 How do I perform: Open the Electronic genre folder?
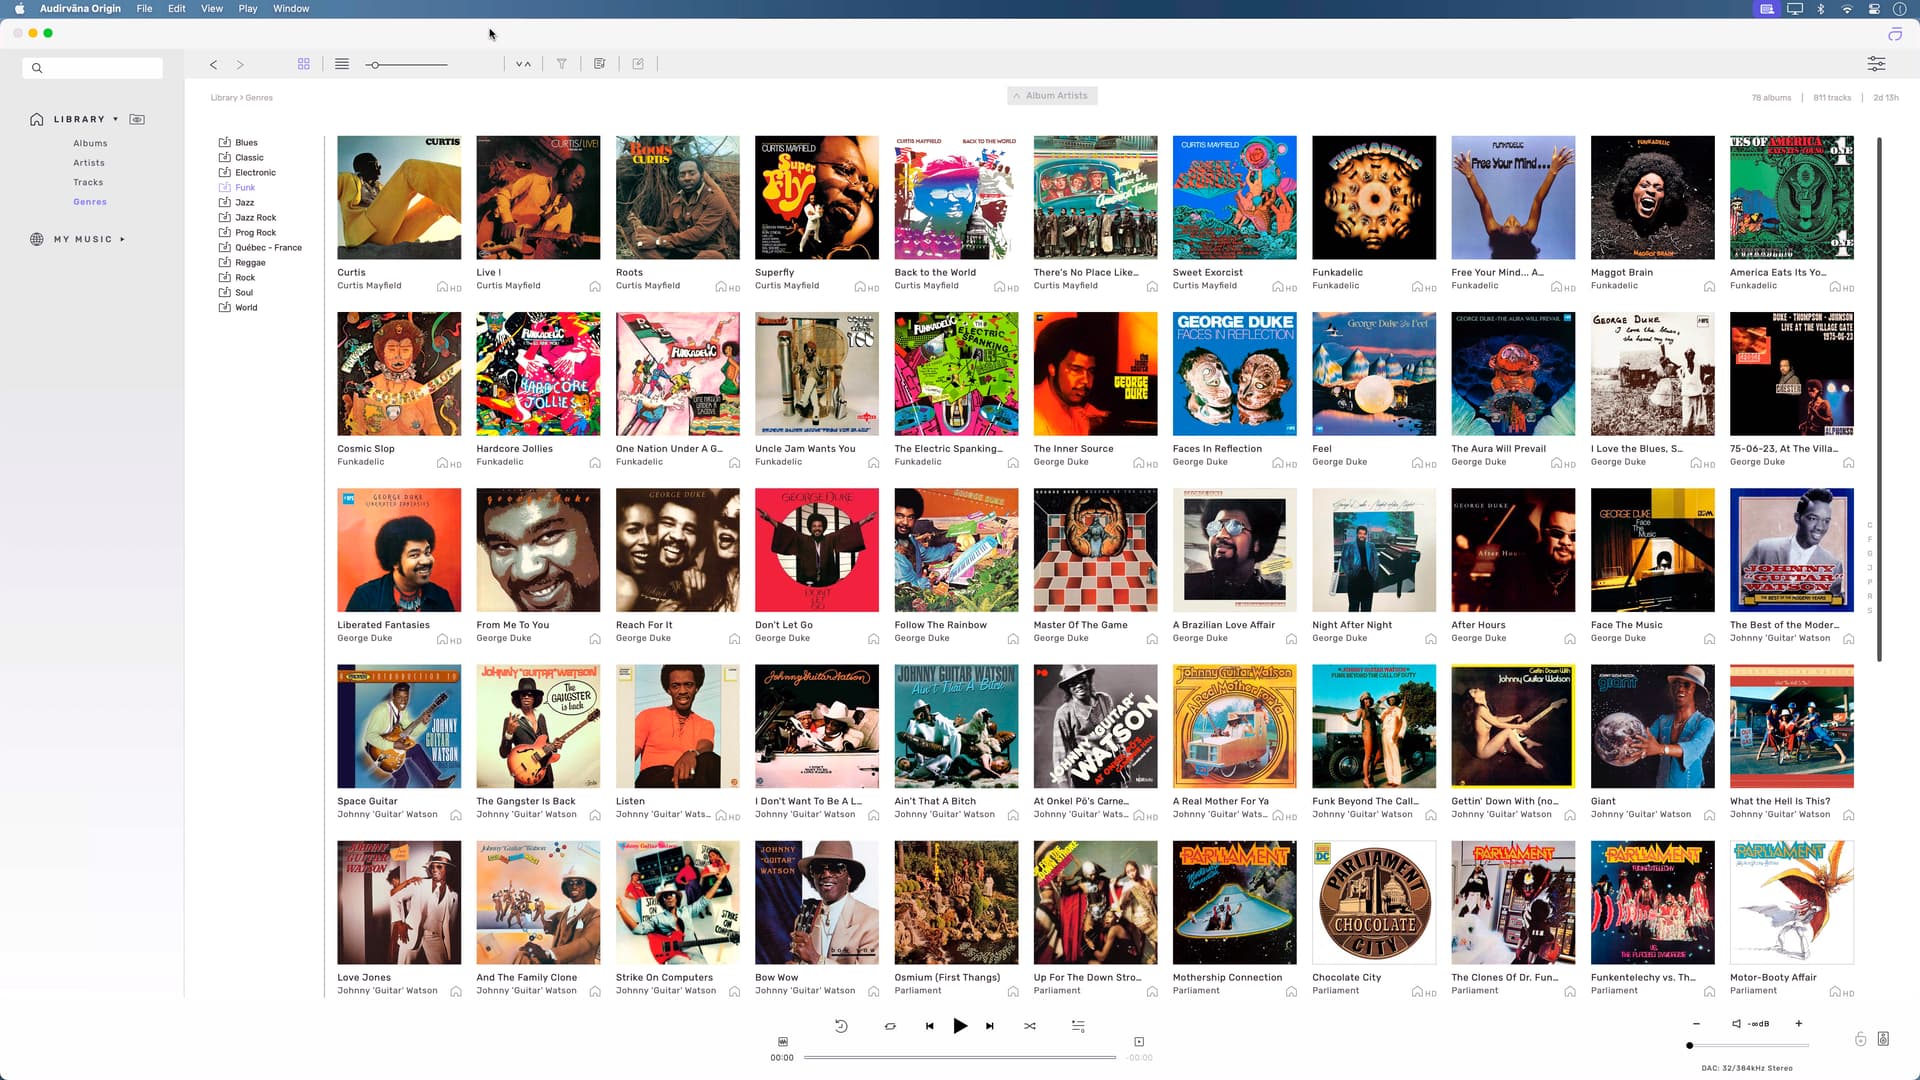click(247, 173)
